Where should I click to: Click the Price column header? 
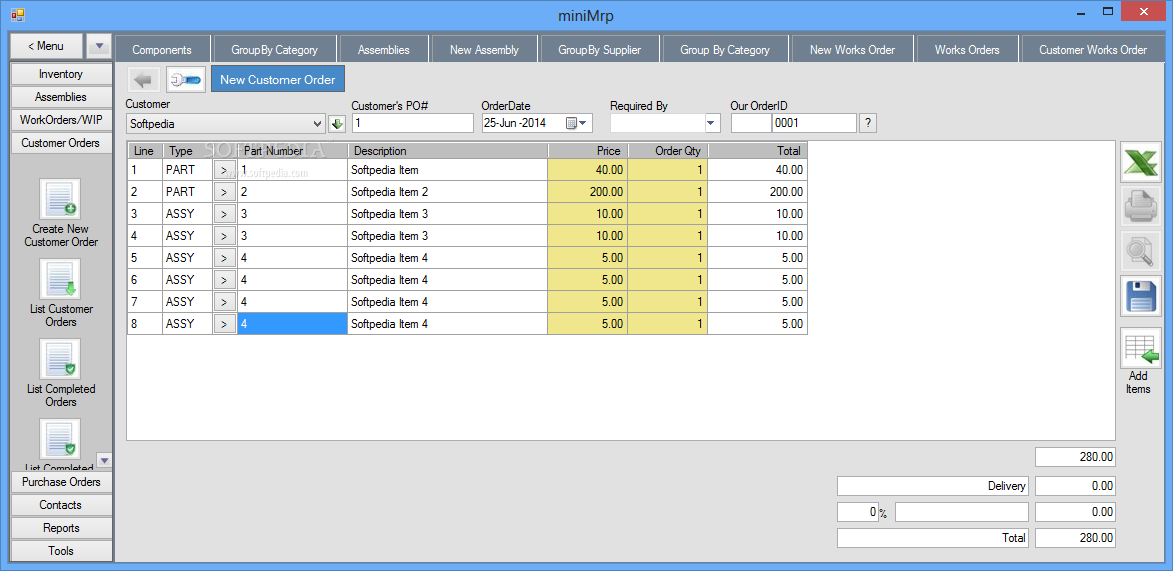coord(588,151)
